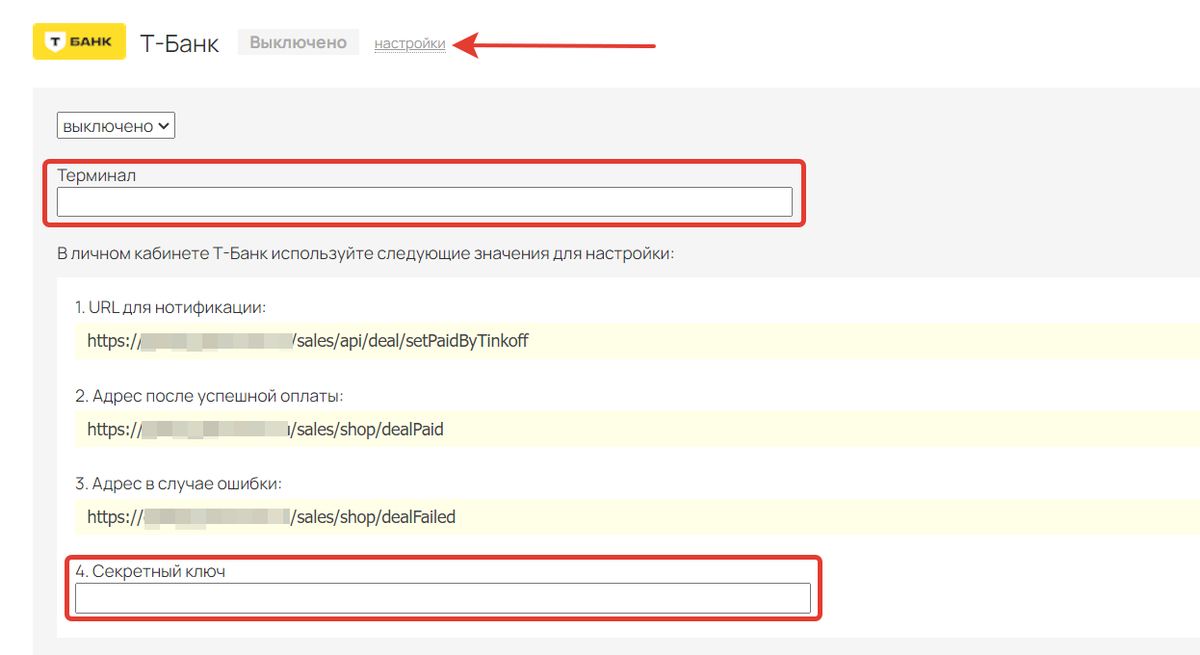This screenshot has height=655, width=1200.
Task: Click the URL для нотификации label
Action: (170, 306)
